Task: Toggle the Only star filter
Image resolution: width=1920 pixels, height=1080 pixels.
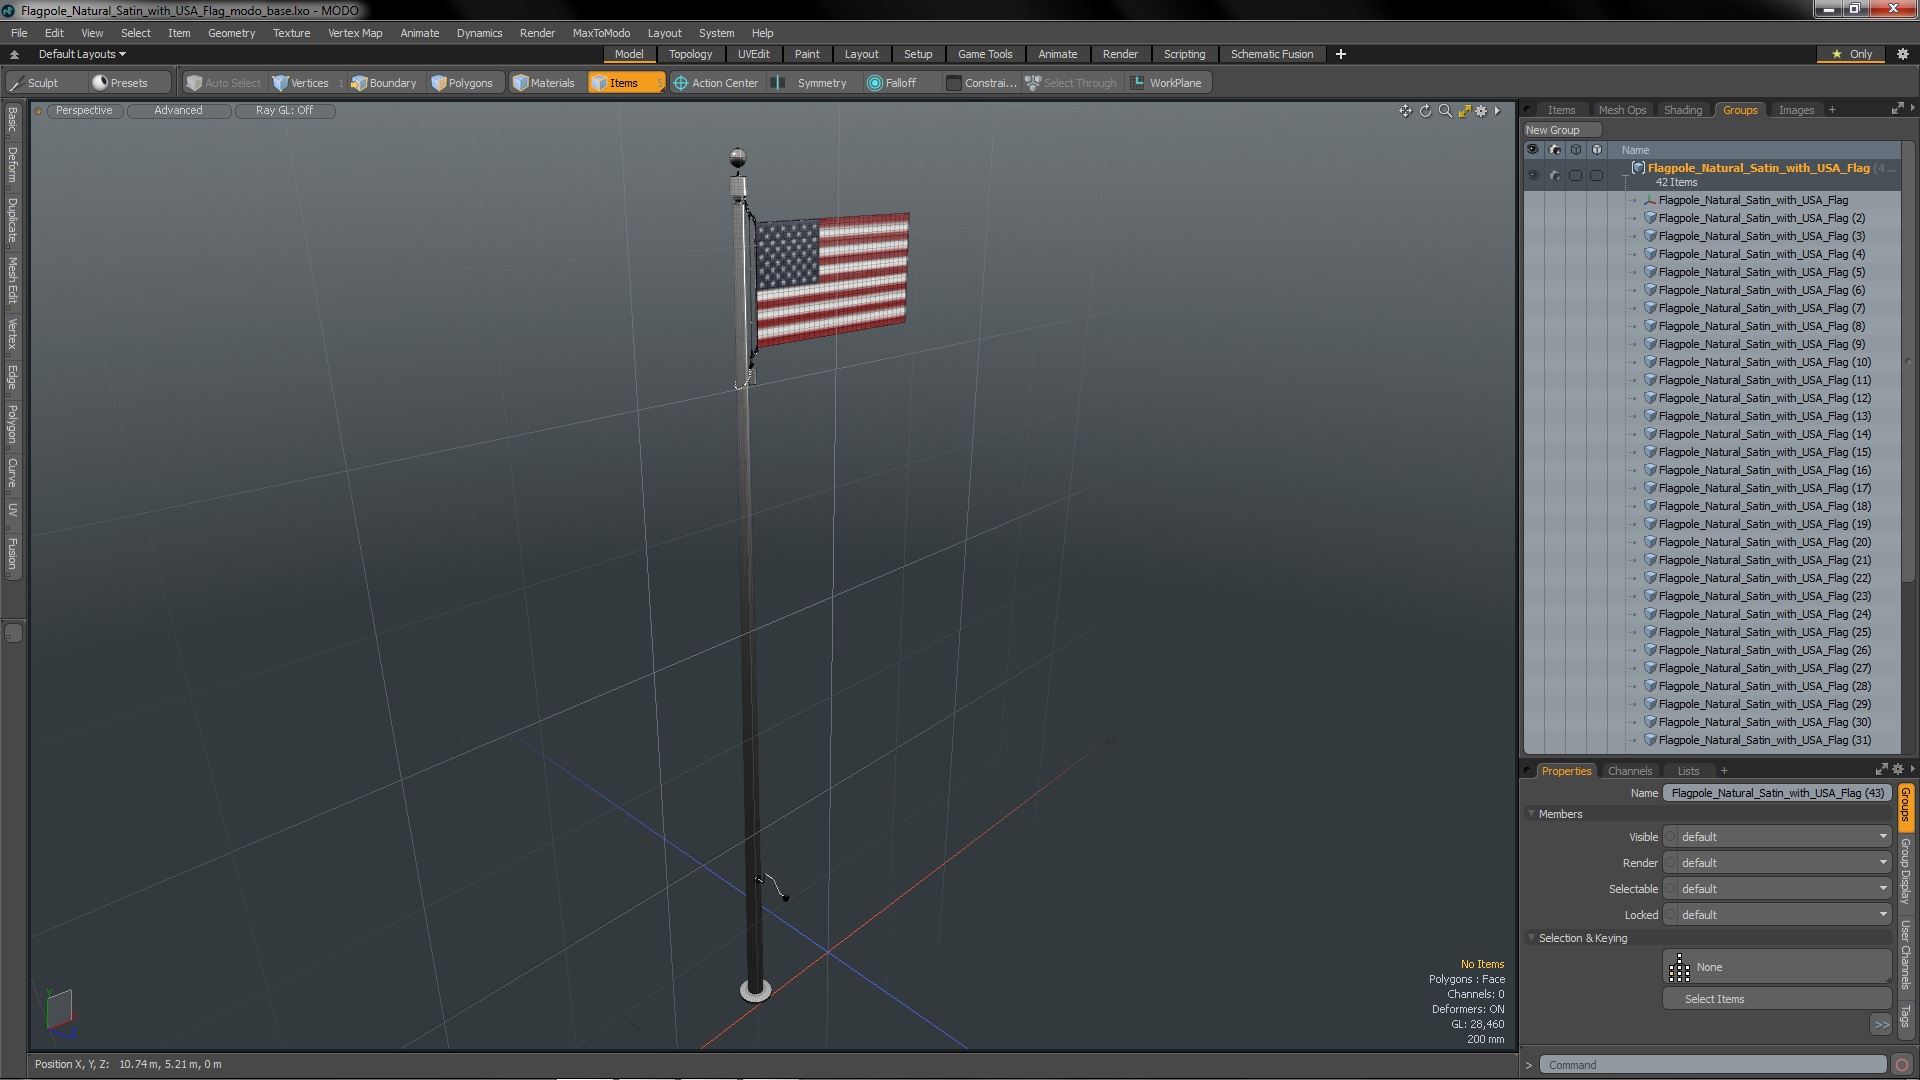Action: coord(1852,54)
